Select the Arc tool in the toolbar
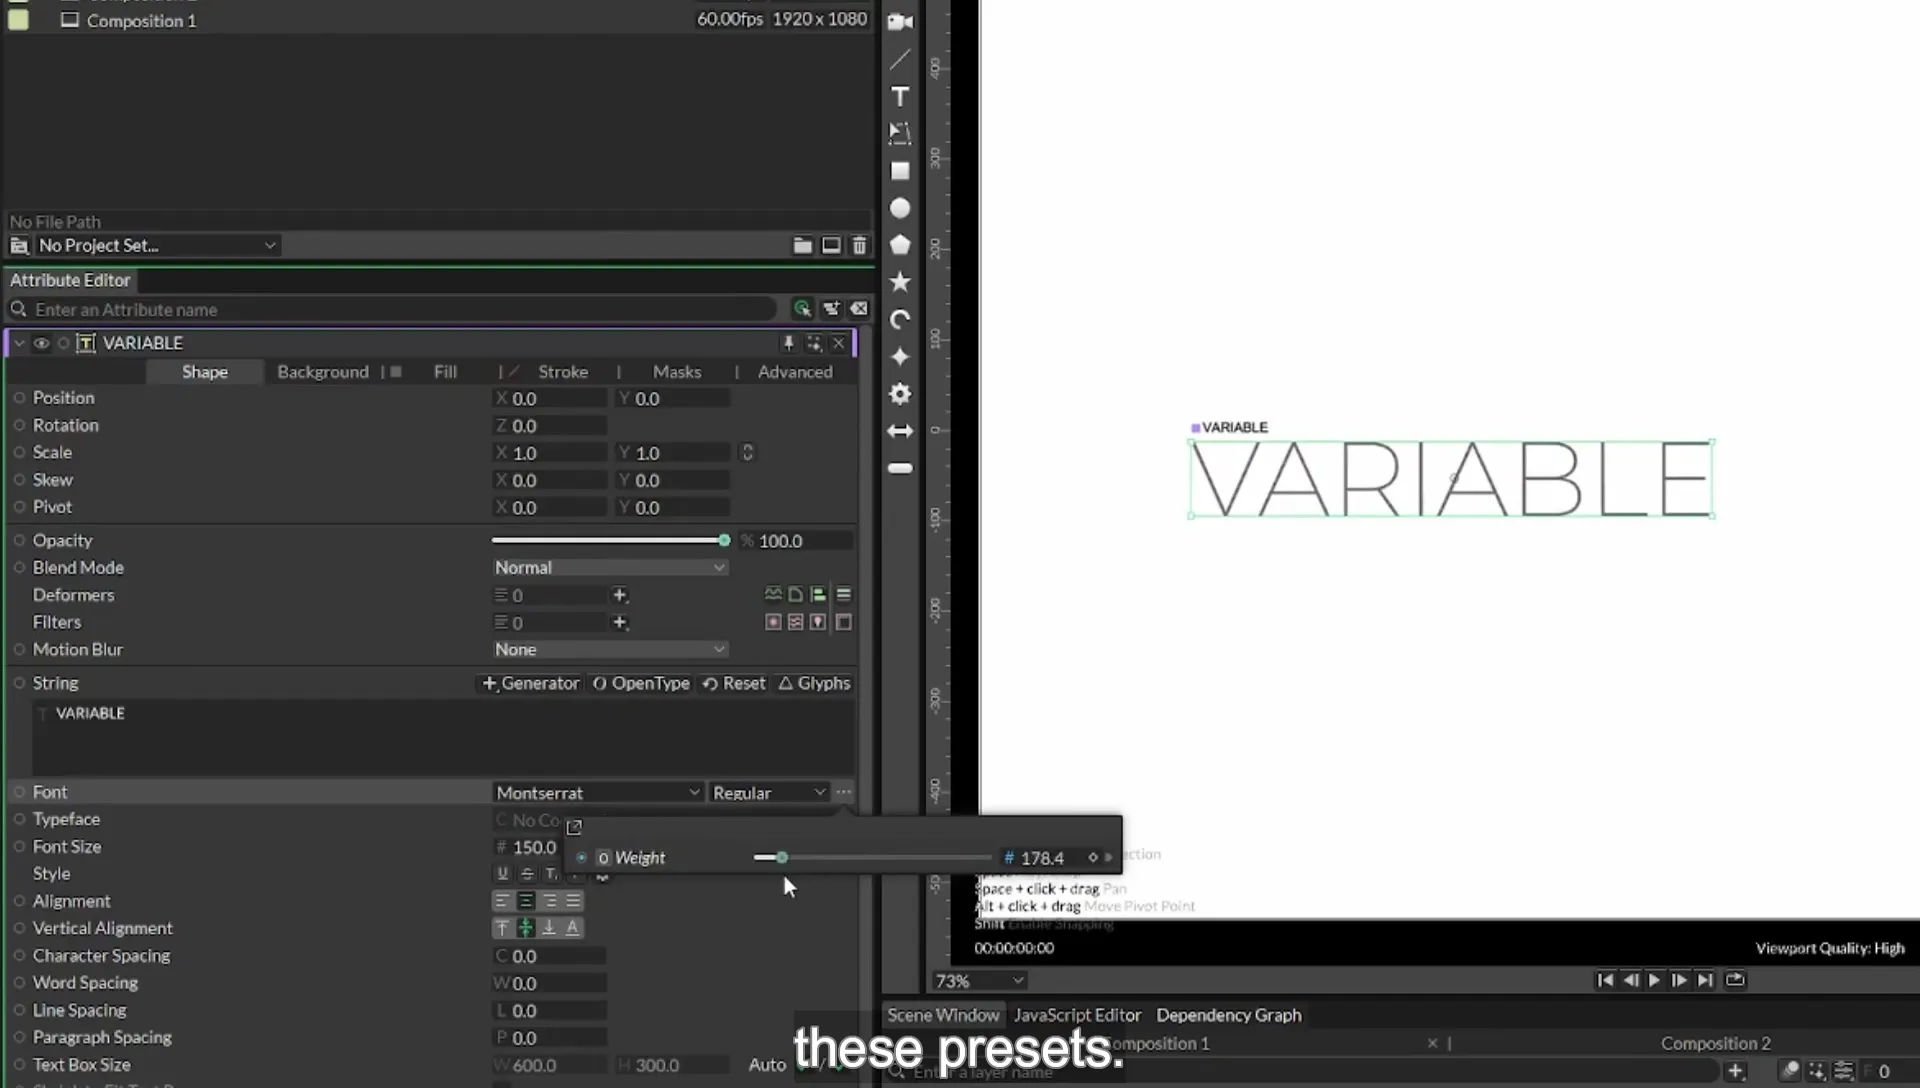This screenshot has height=1088, width=1920. [x=900, y=319]
